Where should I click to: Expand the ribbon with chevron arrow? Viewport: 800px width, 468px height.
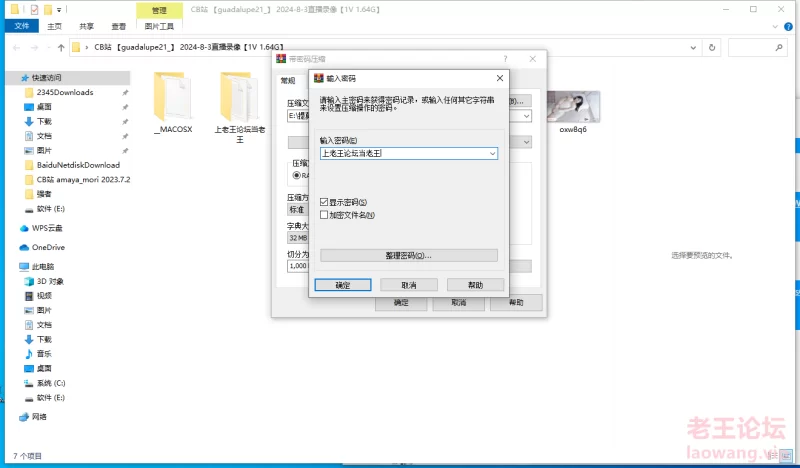[775, 27]
